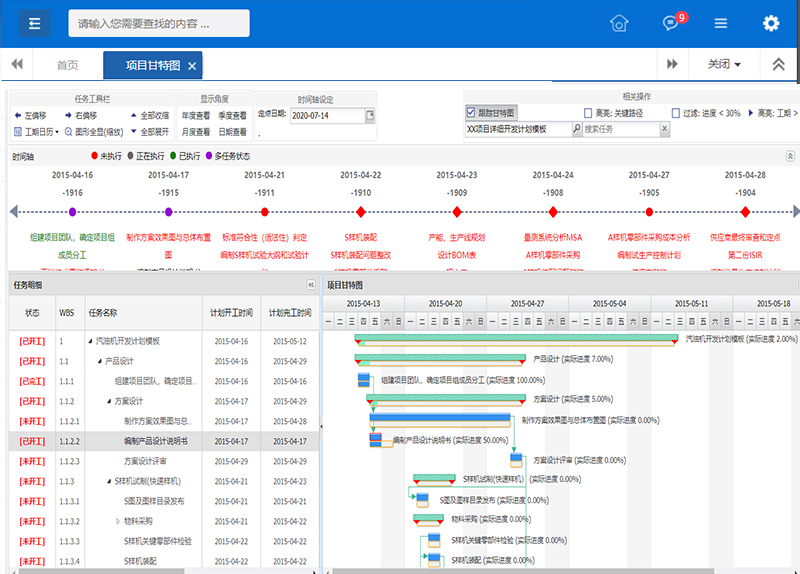Open calendar picker beside 定点日期 field
This screenshot has height=574, width=800.
370,116
